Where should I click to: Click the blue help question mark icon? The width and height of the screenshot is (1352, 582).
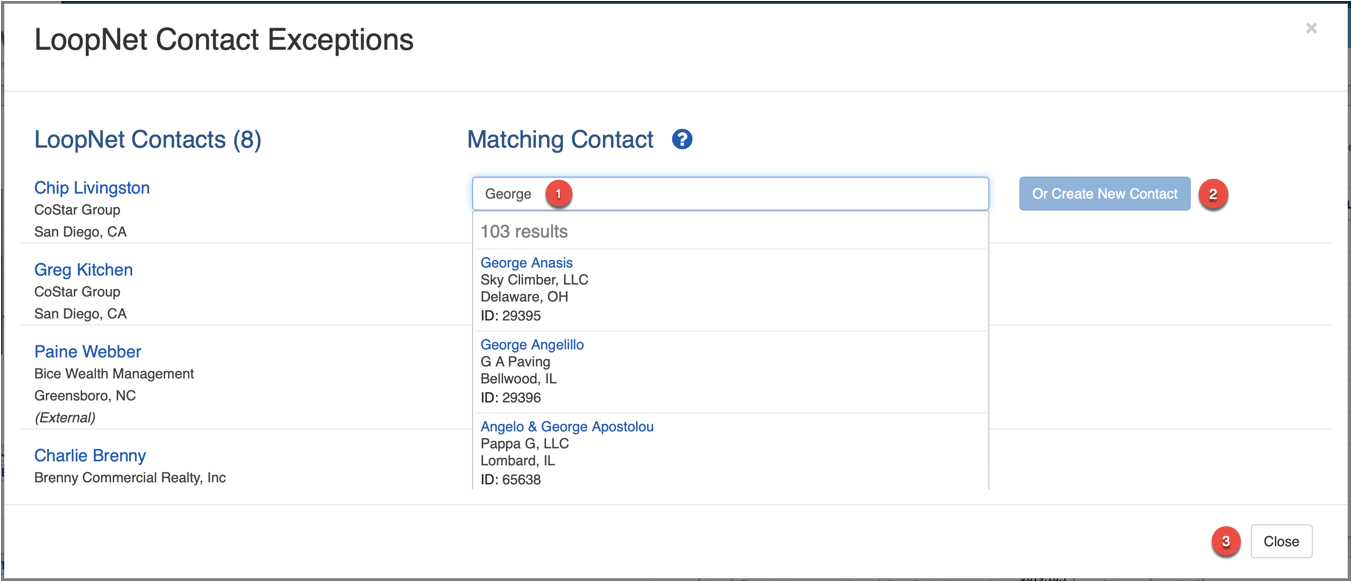pos(682,140)
